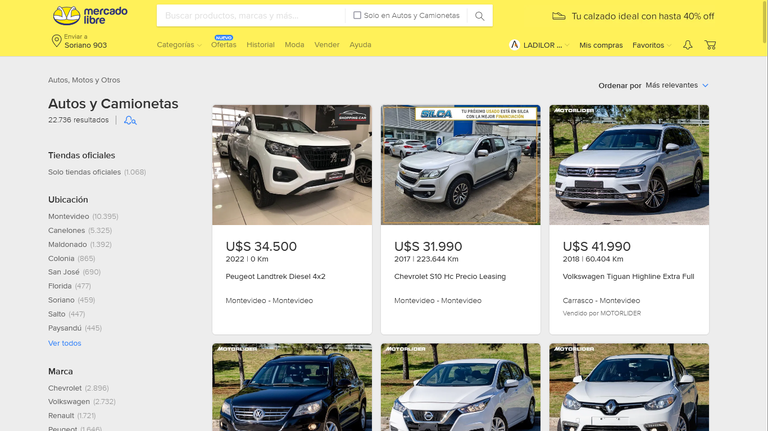The image size is (768, 431).
Task: Open the notifications bell icon
Action: point(688,45)
